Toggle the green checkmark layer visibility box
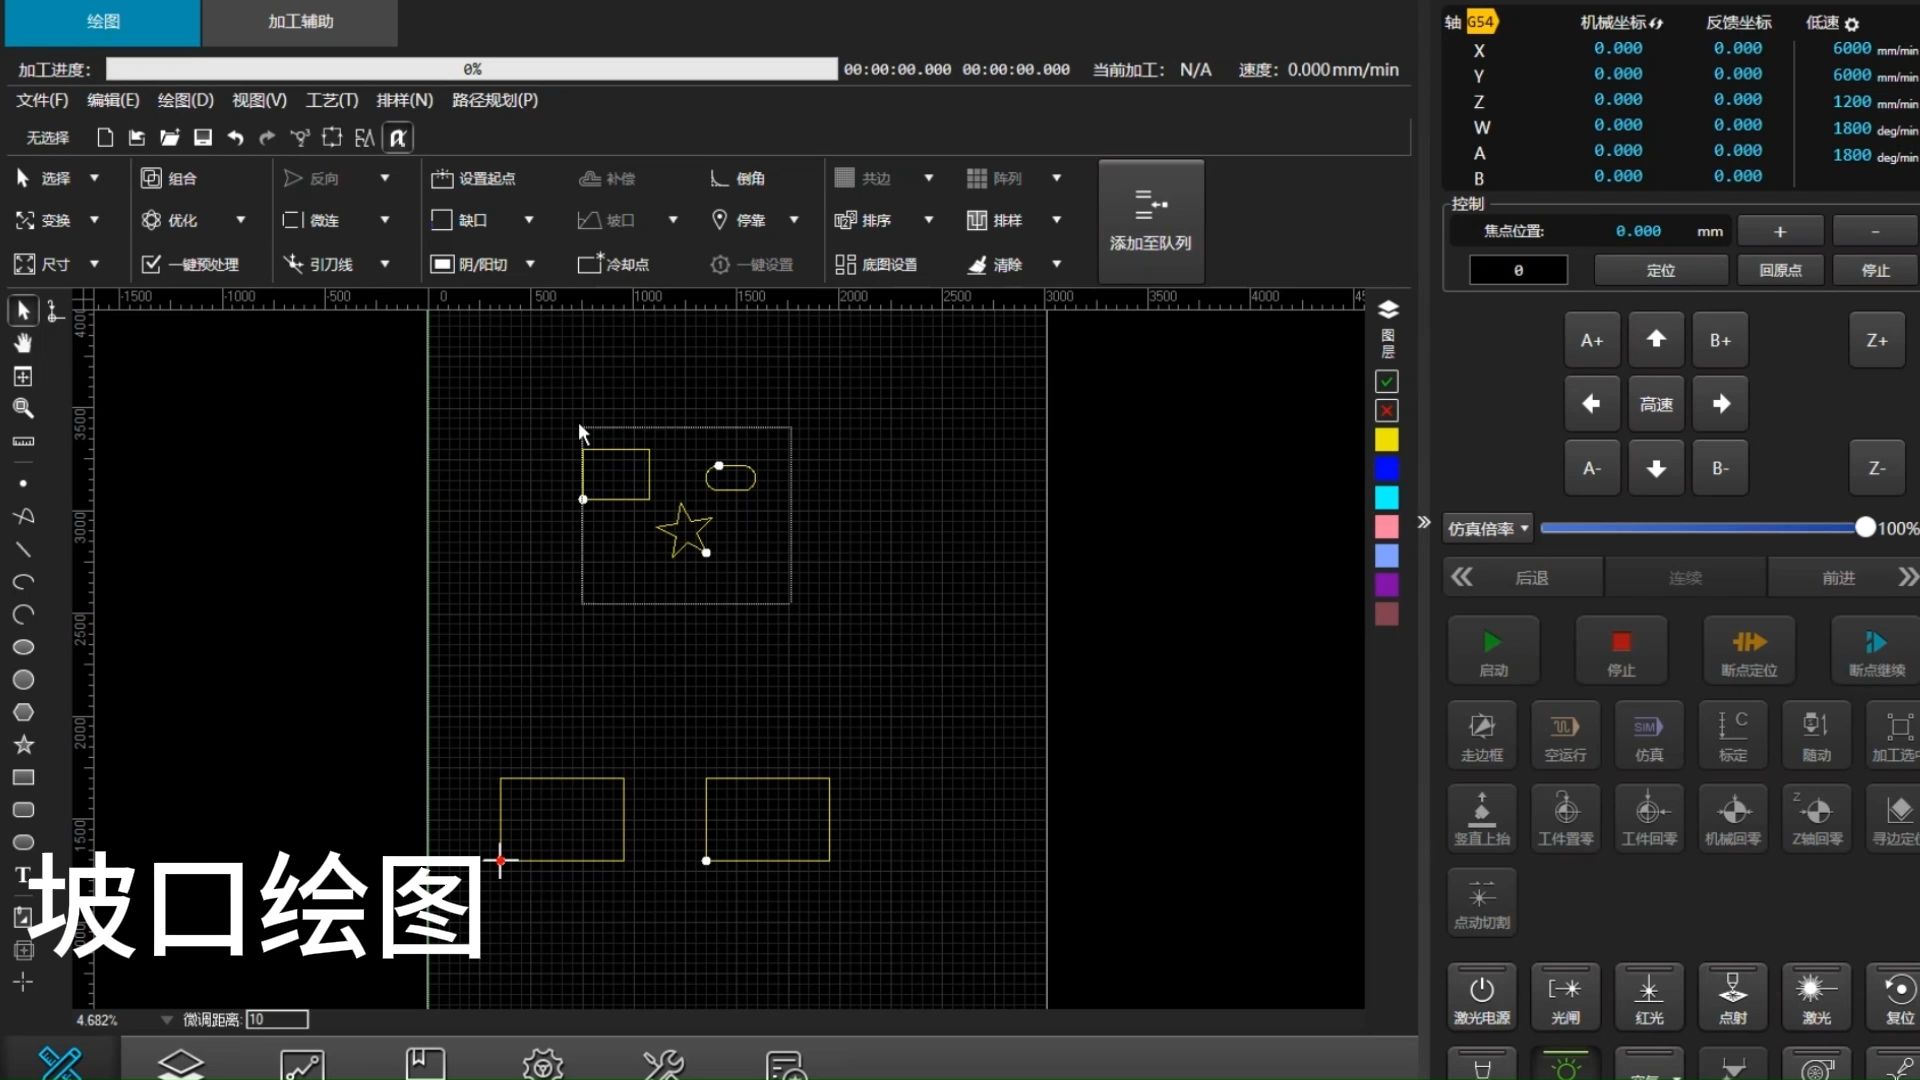The width and height of the screenshot is (1920, 1080). click(1386, 381)
